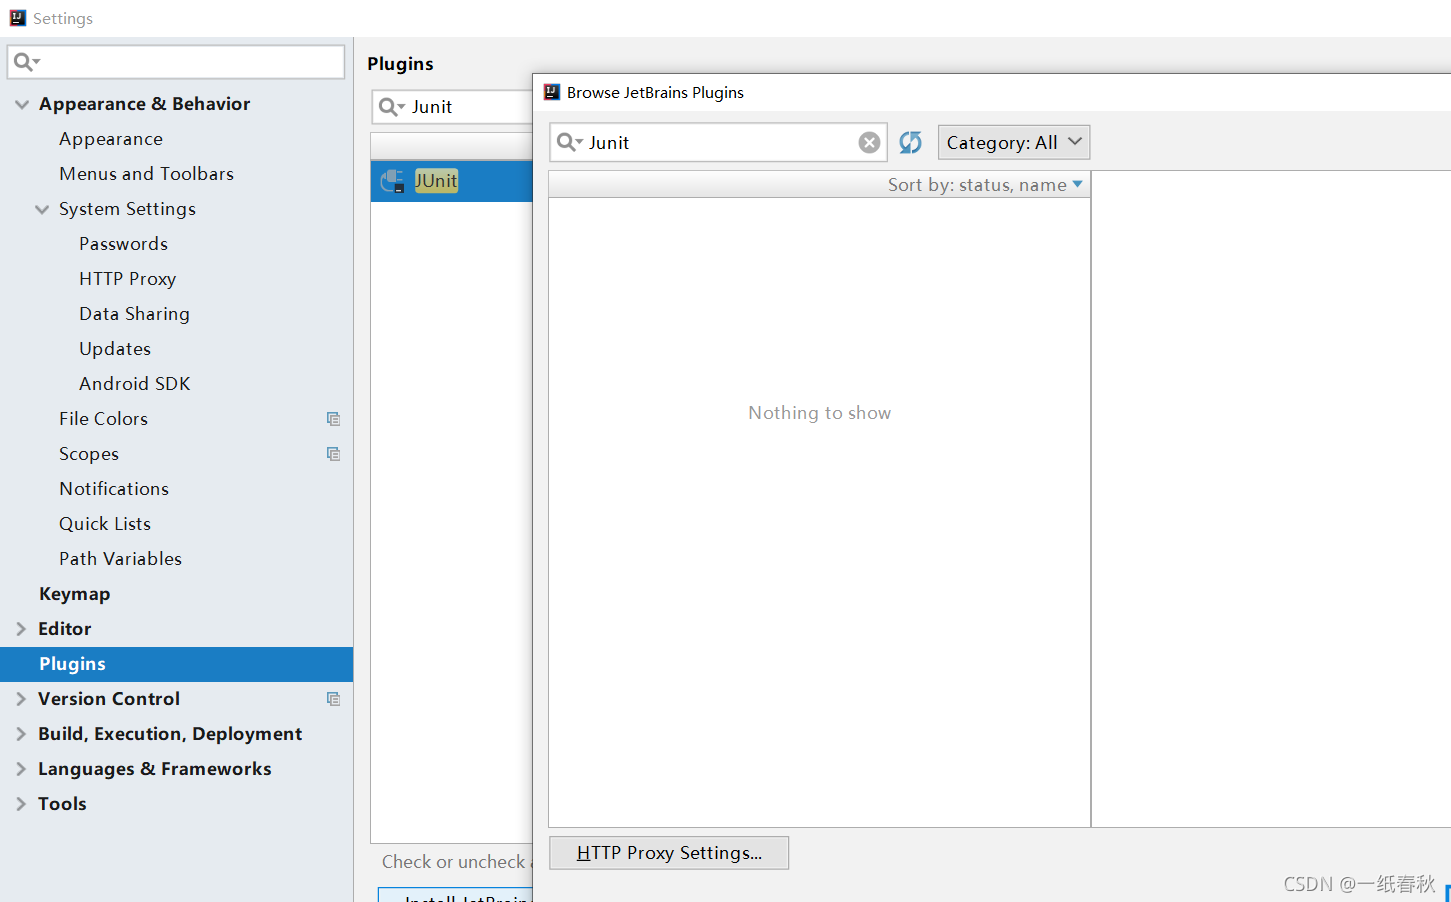Open HTTP Proxy Settings button
Image resolution: width=1451 pixels, height=902 pixels.
669,853
